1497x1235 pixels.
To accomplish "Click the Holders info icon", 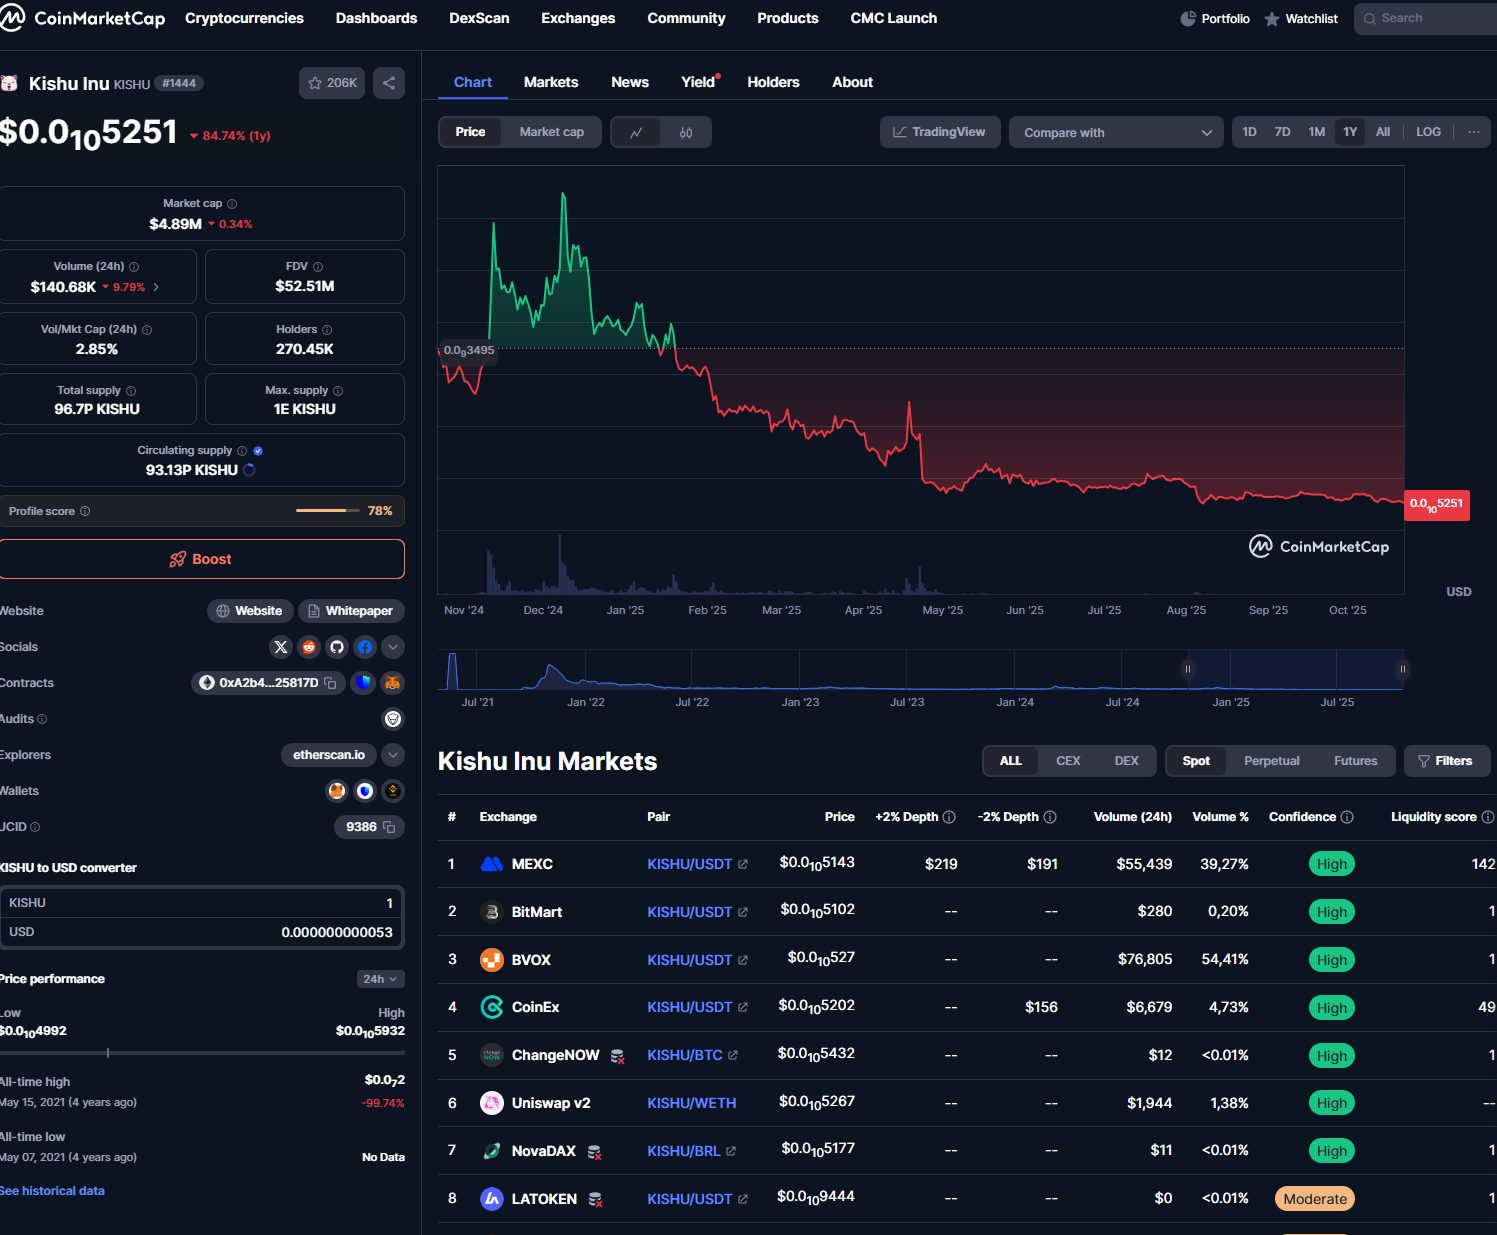I will 327,330.
